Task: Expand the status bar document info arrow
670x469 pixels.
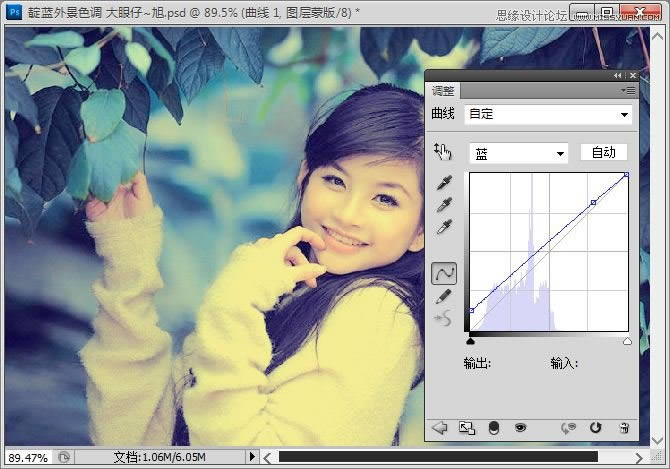Action: 254,457
